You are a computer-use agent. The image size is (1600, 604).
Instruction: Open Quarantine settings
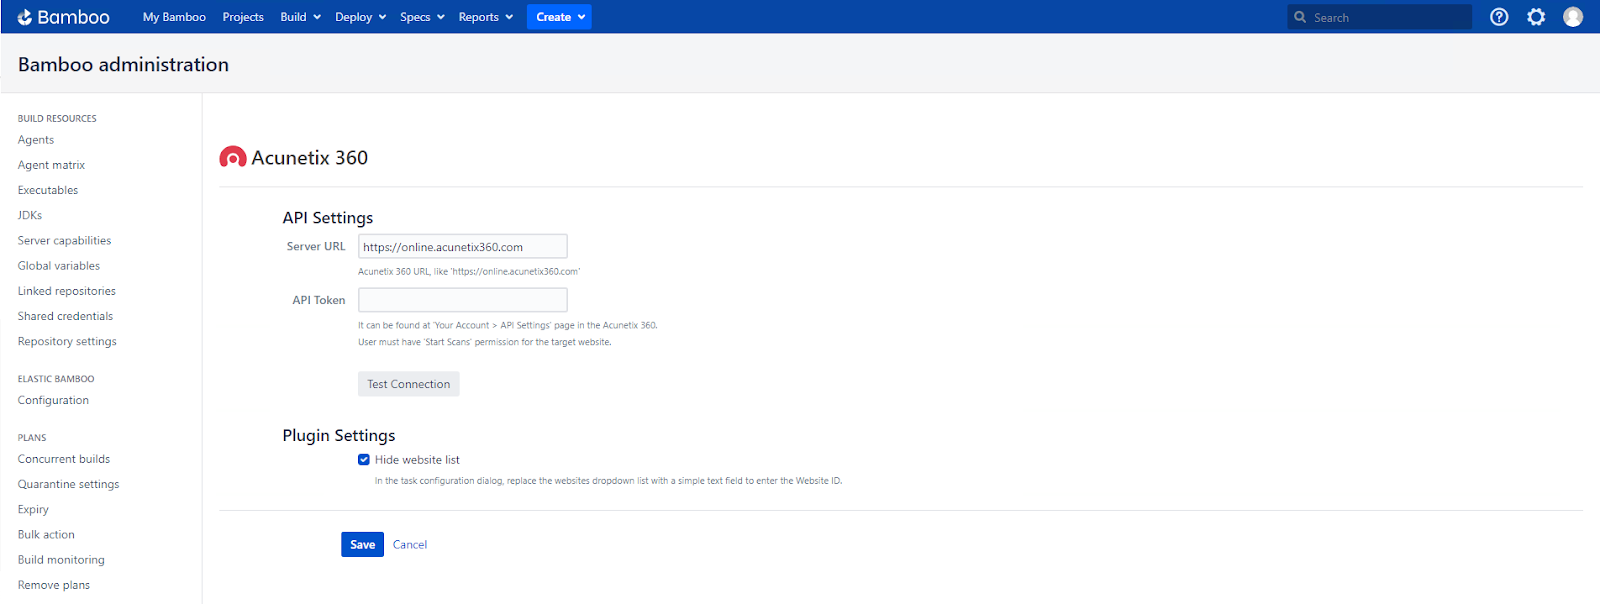click(68, 484)
